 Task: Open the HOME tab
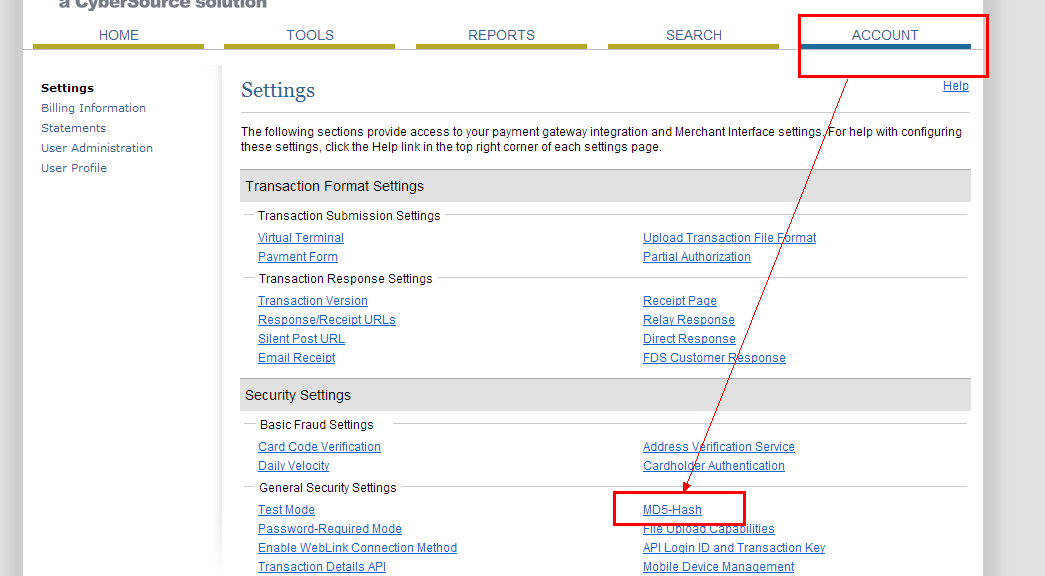click(x=119, y=35)
